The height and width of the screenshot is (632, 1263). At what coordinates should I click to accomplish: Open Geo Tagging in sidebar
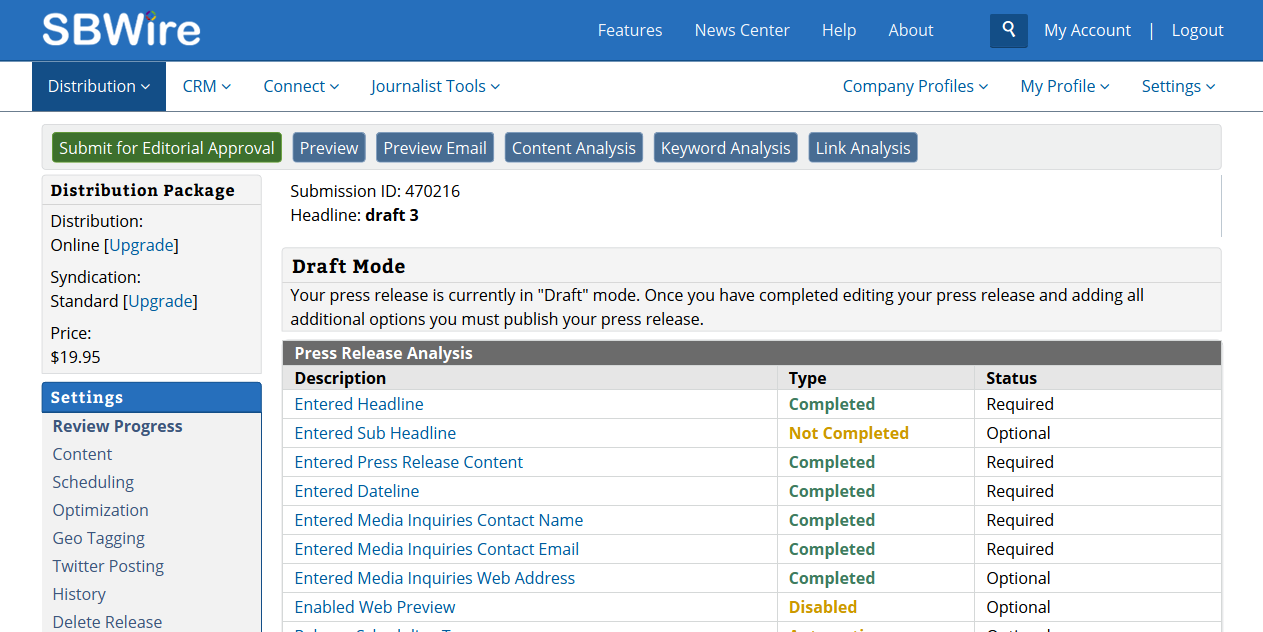coord(99,538)
